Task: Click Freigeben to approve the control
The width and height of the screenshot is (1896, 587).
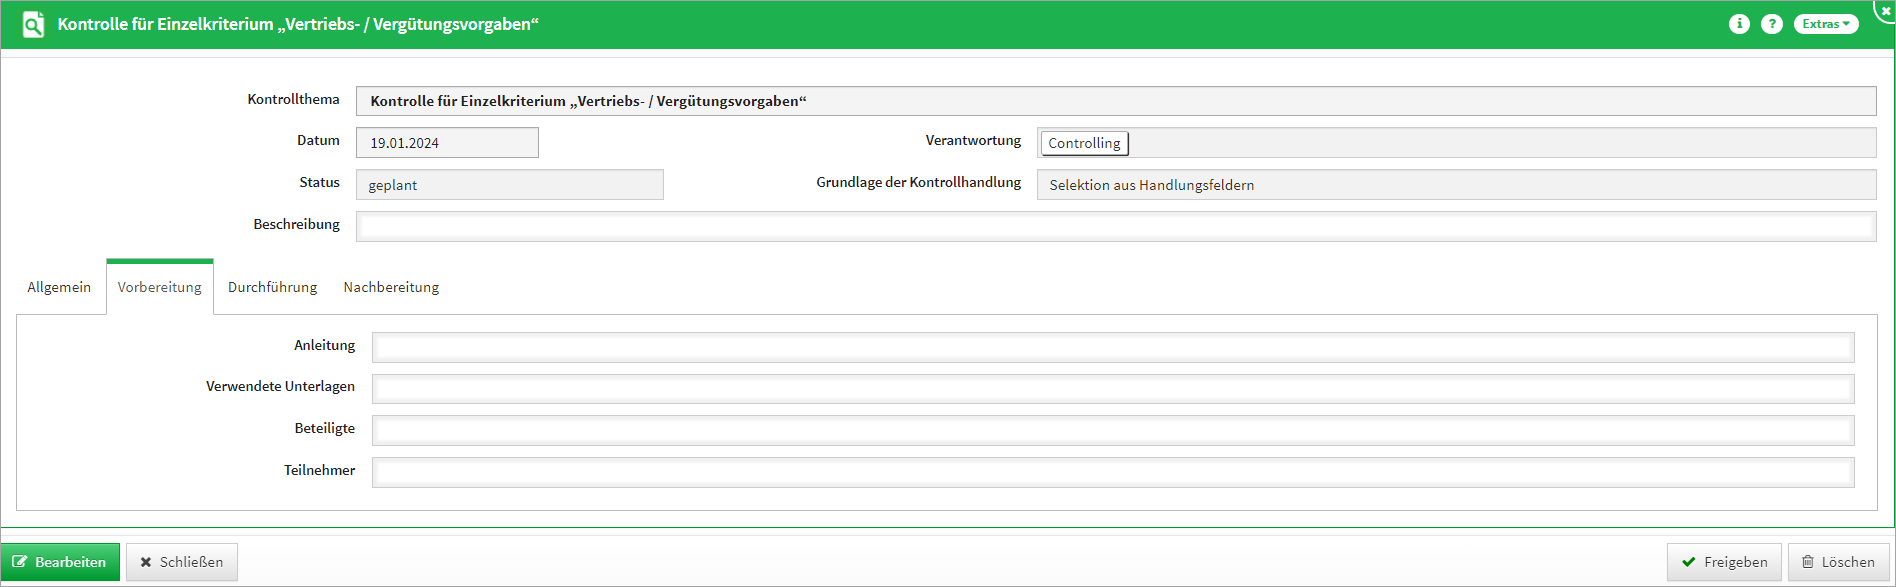Action: pos(1723,562)
